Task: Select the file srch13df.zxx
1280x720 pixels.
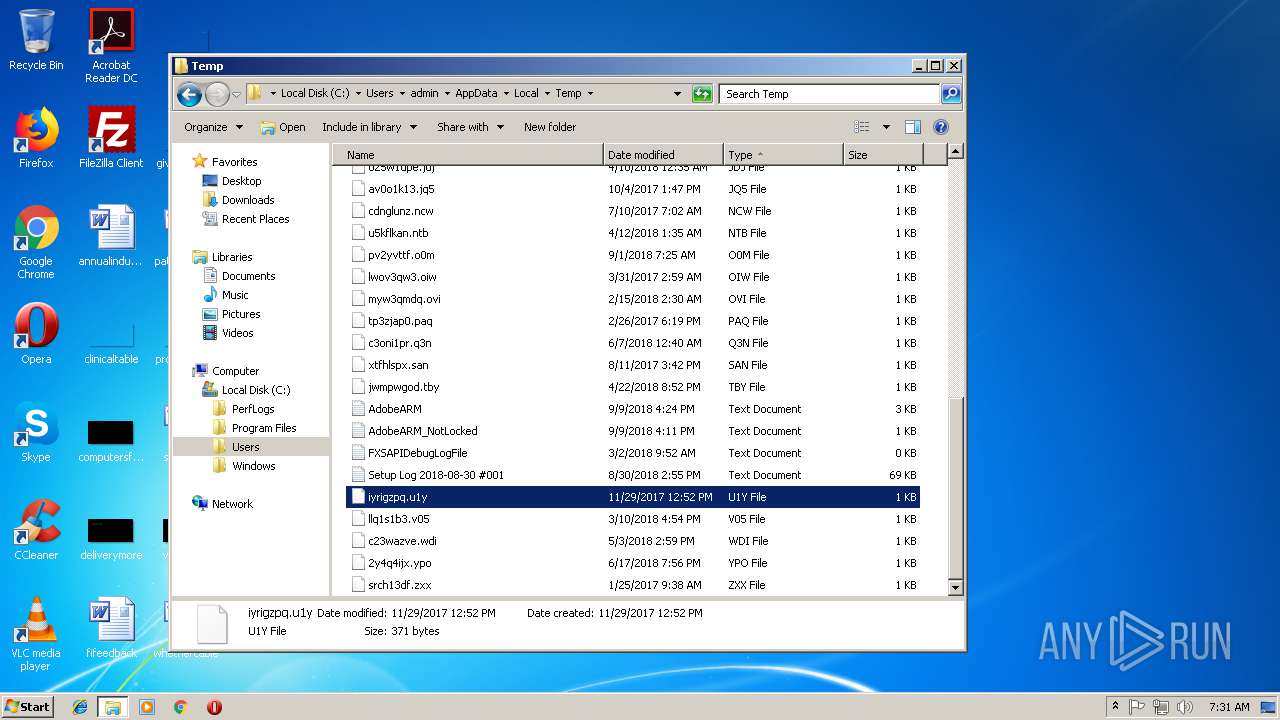Action: coord(633,585)
